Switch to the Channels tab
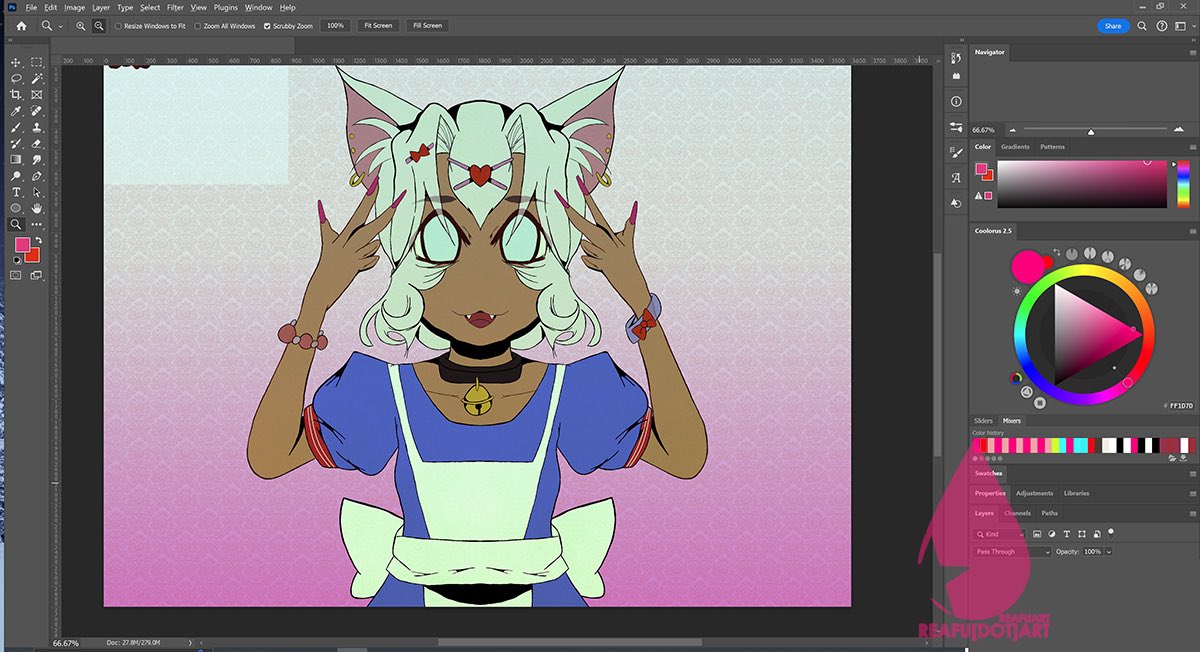The height and width of the screenshot is (652, 1200). (x=1017, y=513)
